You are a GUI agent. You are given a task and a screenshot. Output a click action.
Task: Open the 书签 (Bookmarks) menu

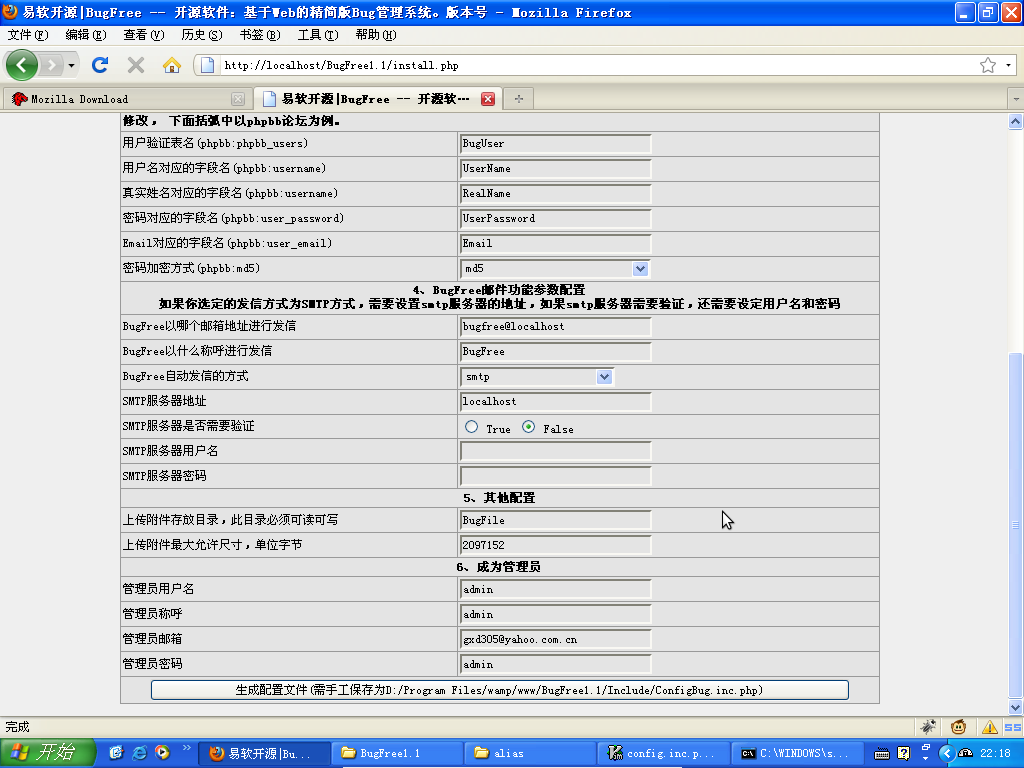point(260,35)
